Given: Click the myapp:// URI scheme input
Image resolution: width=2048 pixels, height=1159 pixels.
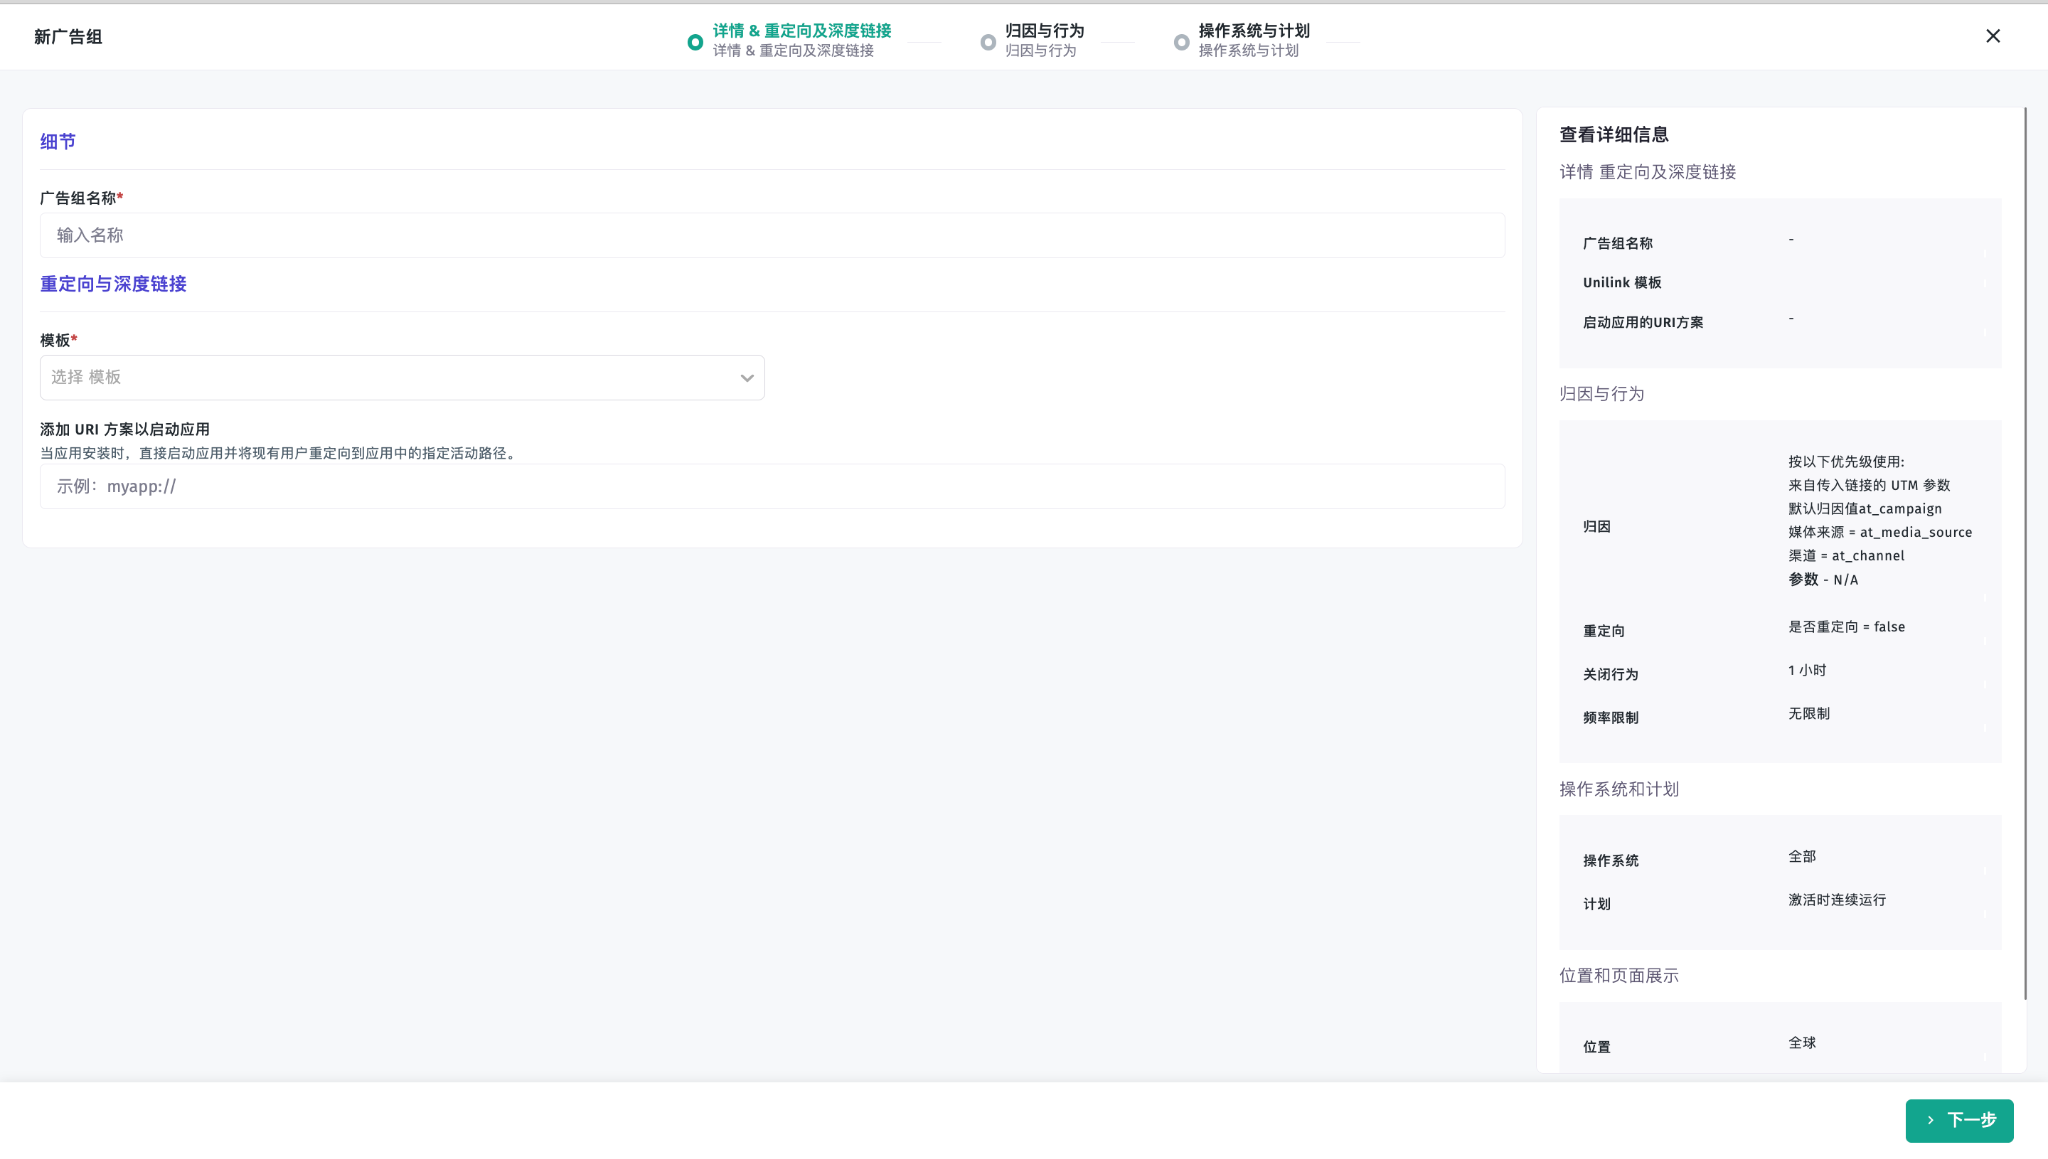Looking at the screenshot, I should pyautogui.click(x=772, y=486).
